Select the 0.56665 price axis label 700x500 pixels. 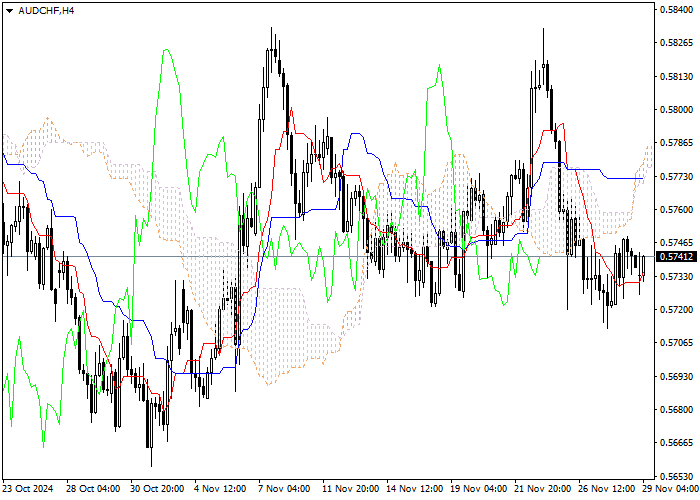click(x=676, y=443)
